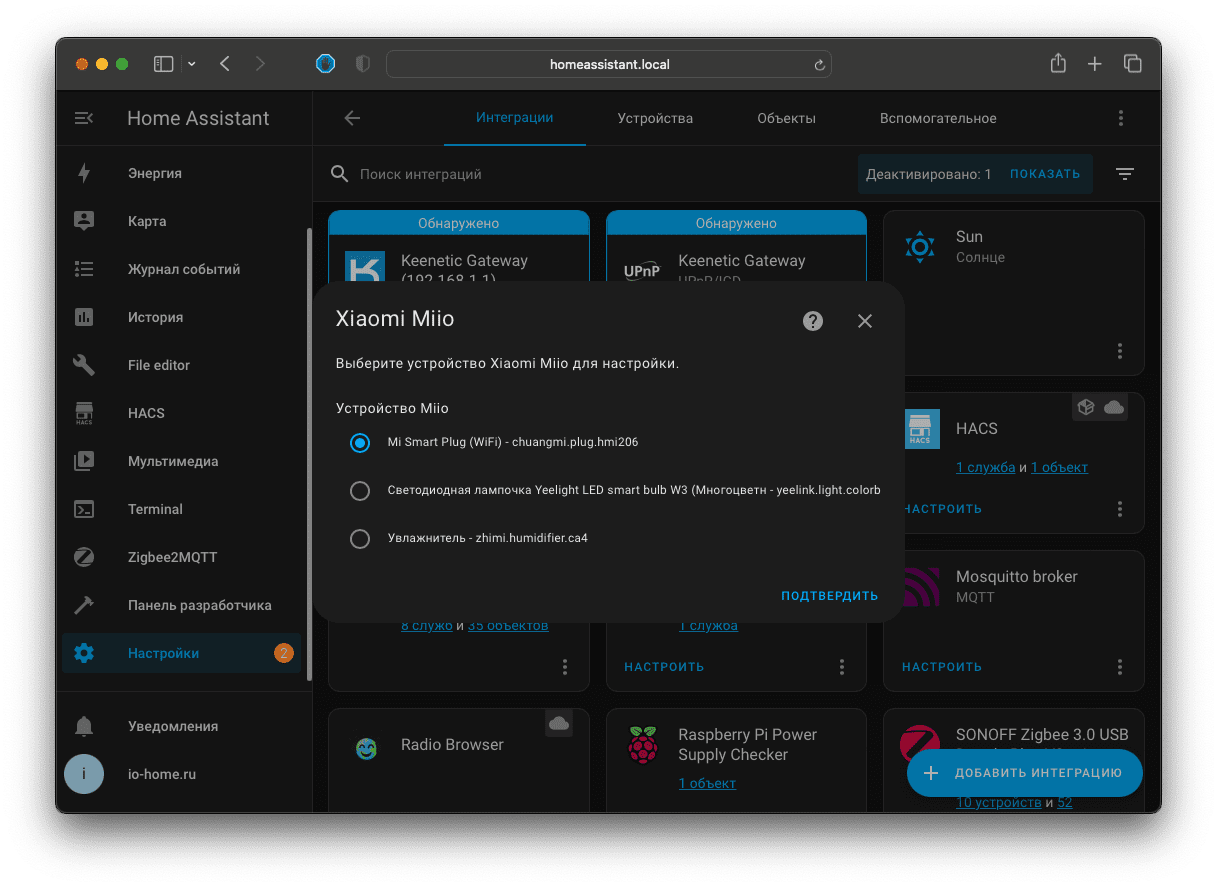Switch to the Объекты tab
The height and width of the screenshot is (887, 1217).
pyautogui.click(x=786, y=118)
